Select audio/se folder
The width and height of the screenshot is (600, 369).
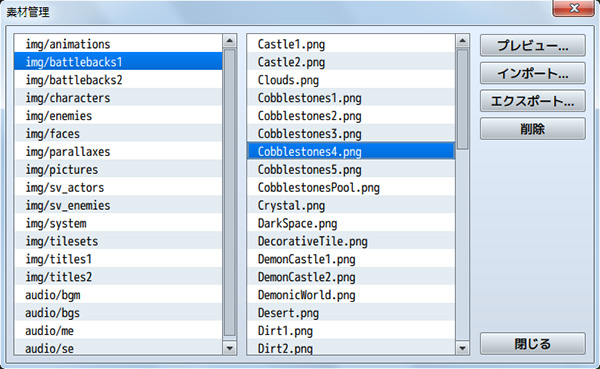click(x=118, y=348)
